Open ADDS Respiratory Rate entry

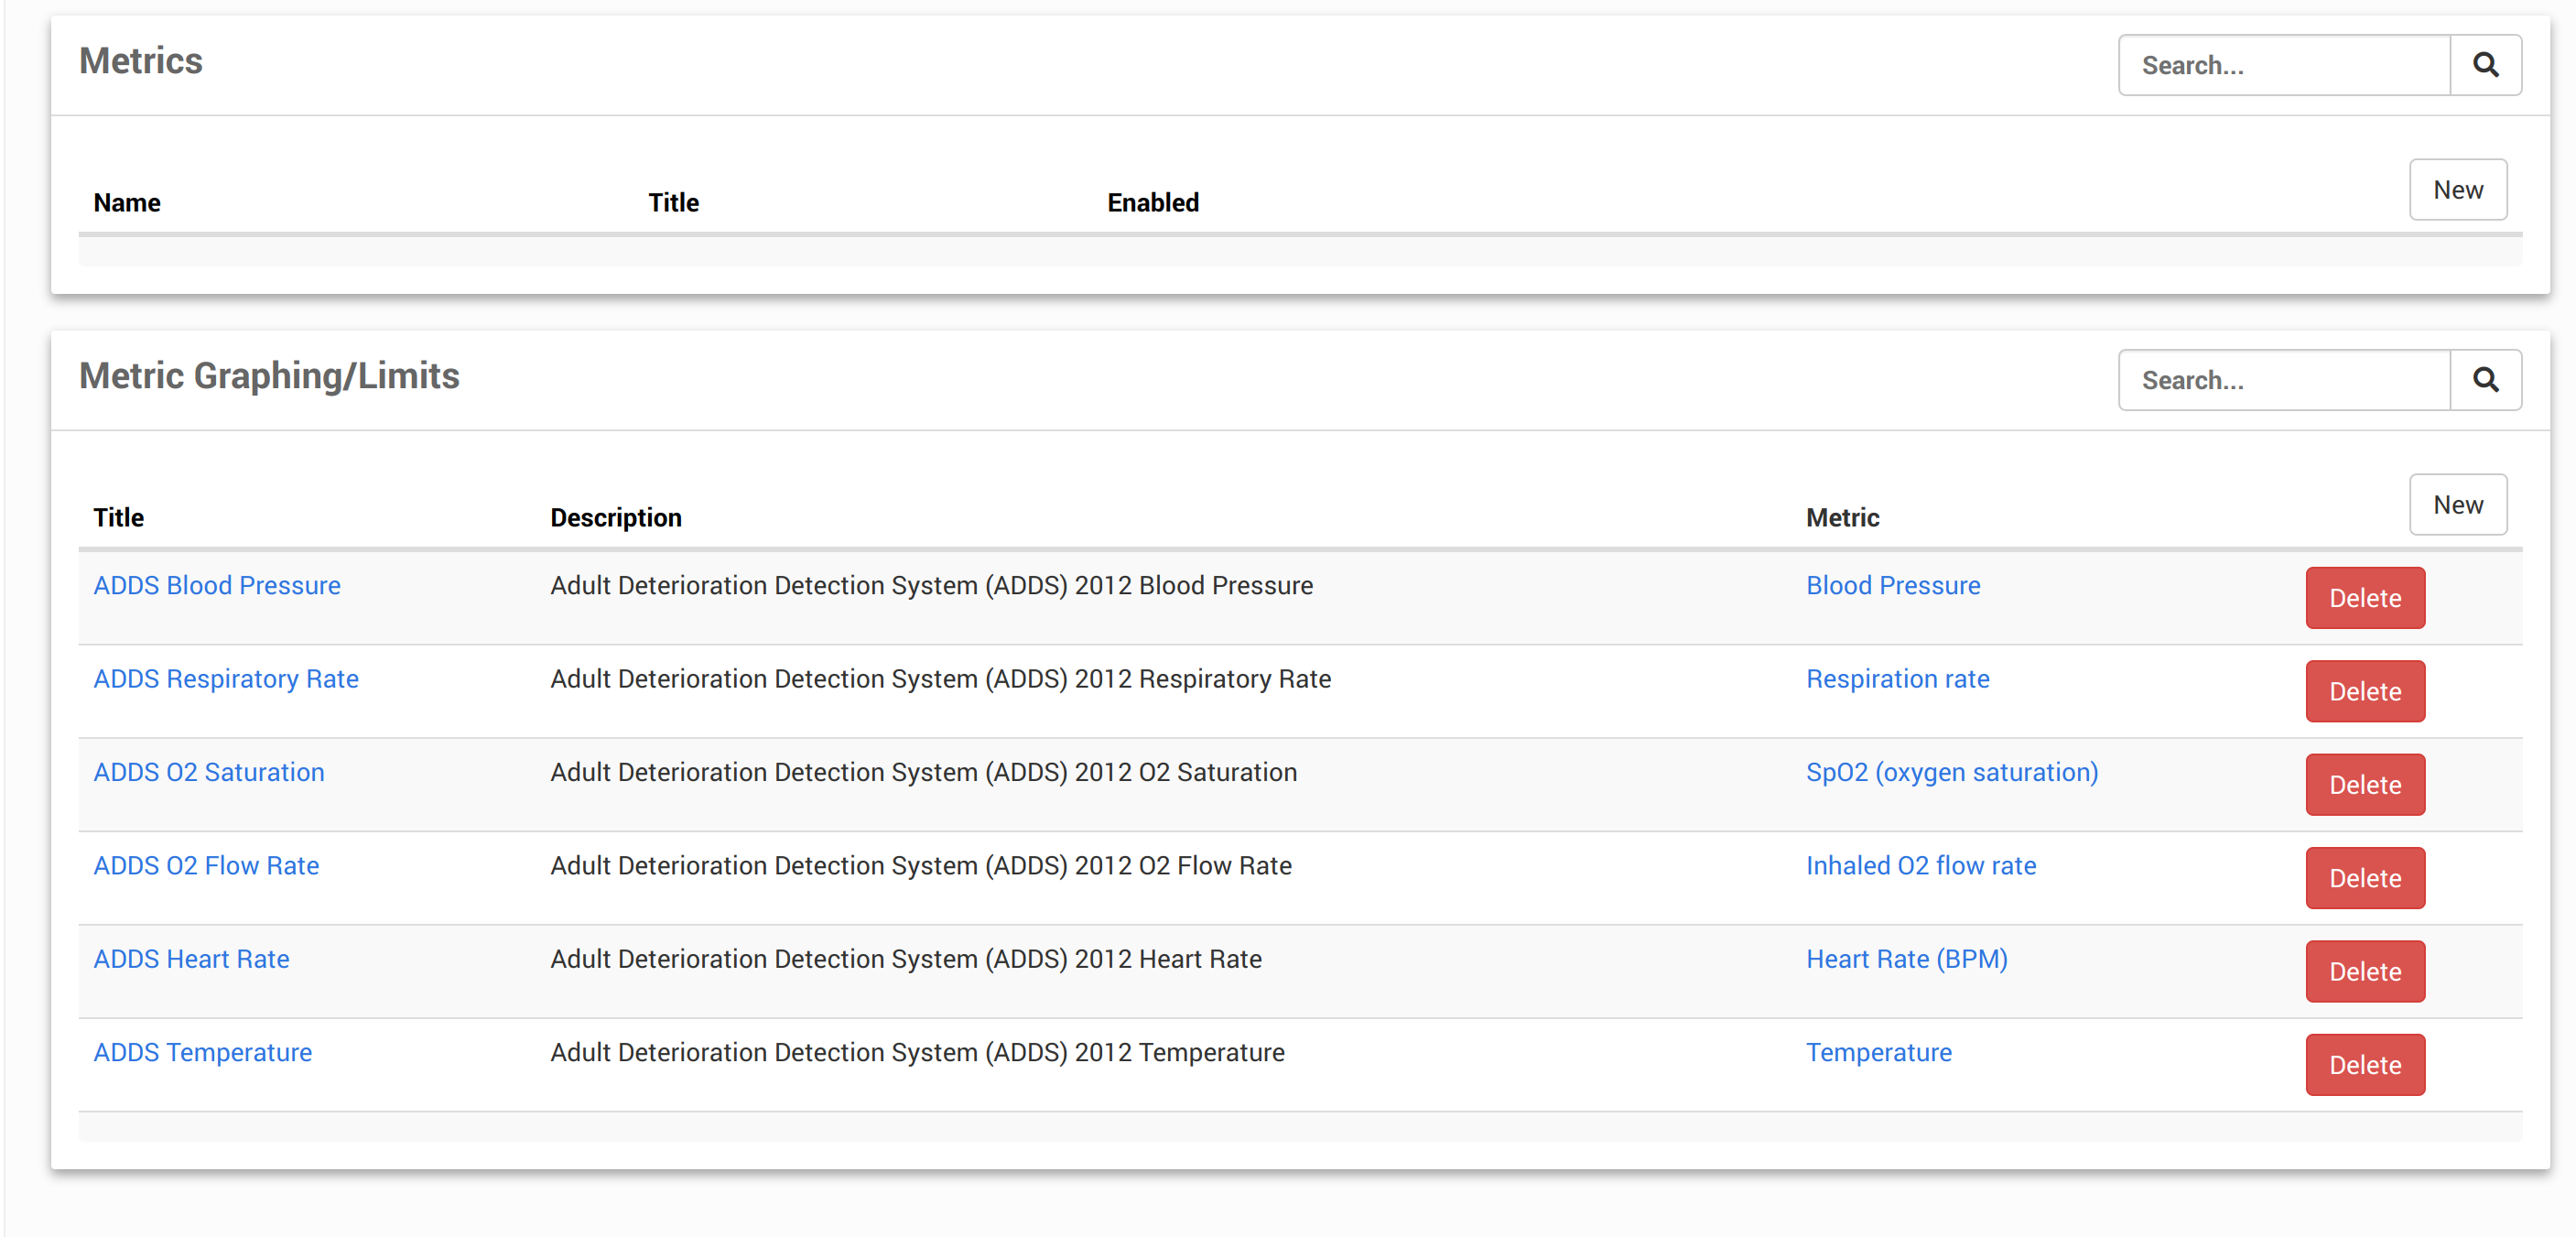(226, 679)
